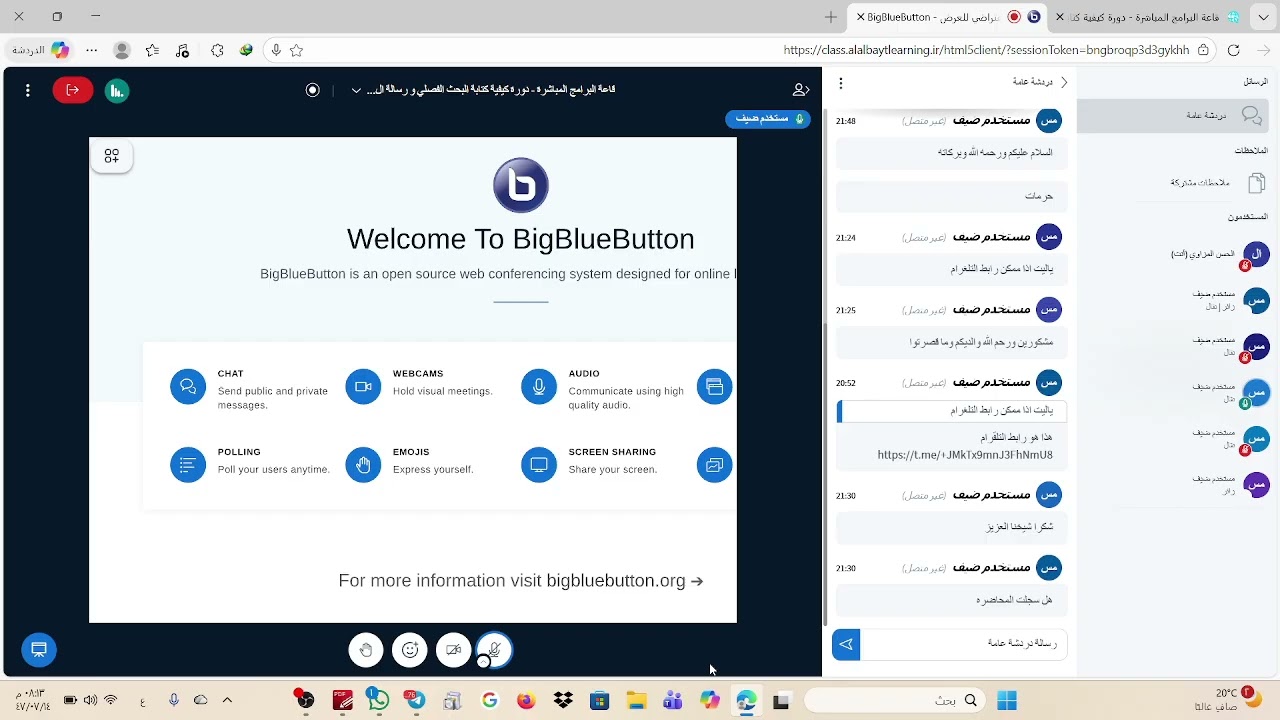Reload the page with the refresh button

click(x=1233, y=50)
